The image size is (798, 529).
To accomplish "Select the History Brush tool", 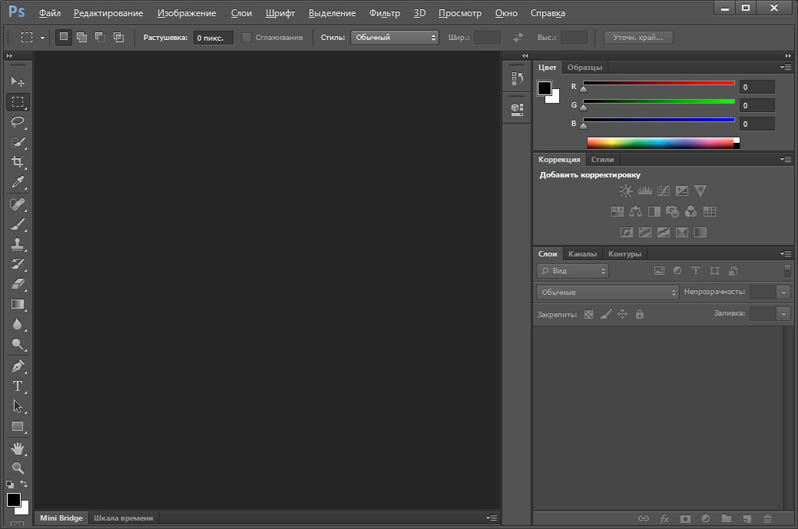I will coord(17,264).
